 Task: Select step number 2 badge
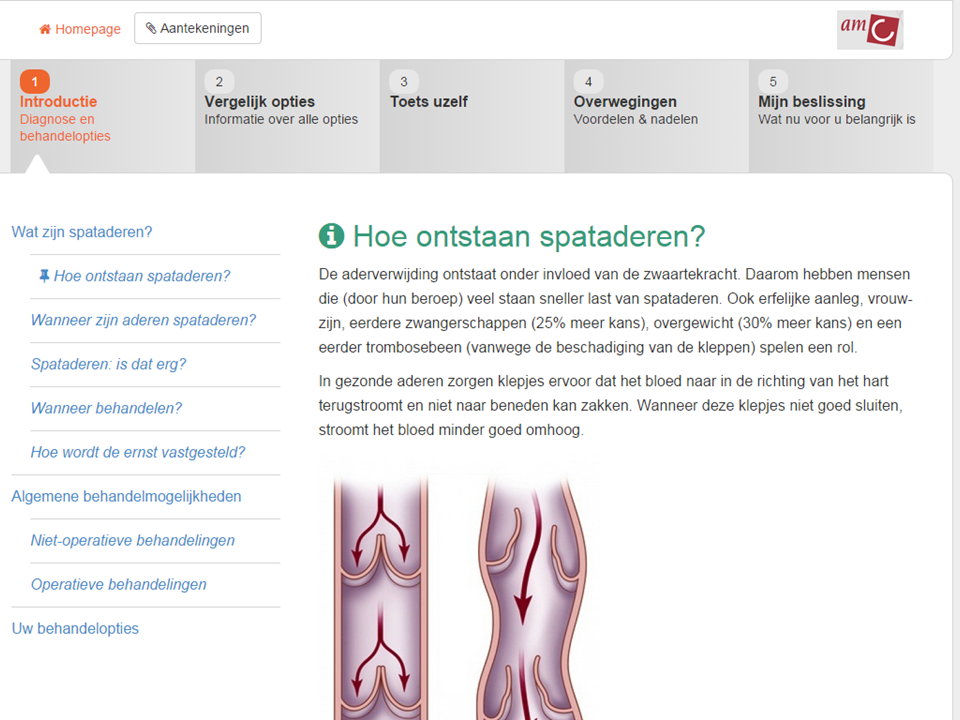(x=219, y=82)
